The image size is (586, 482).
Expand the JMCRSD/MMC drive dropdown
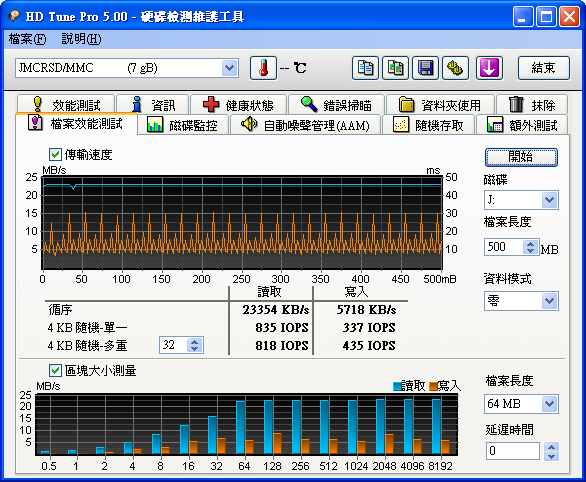click(x=229, y=68)
